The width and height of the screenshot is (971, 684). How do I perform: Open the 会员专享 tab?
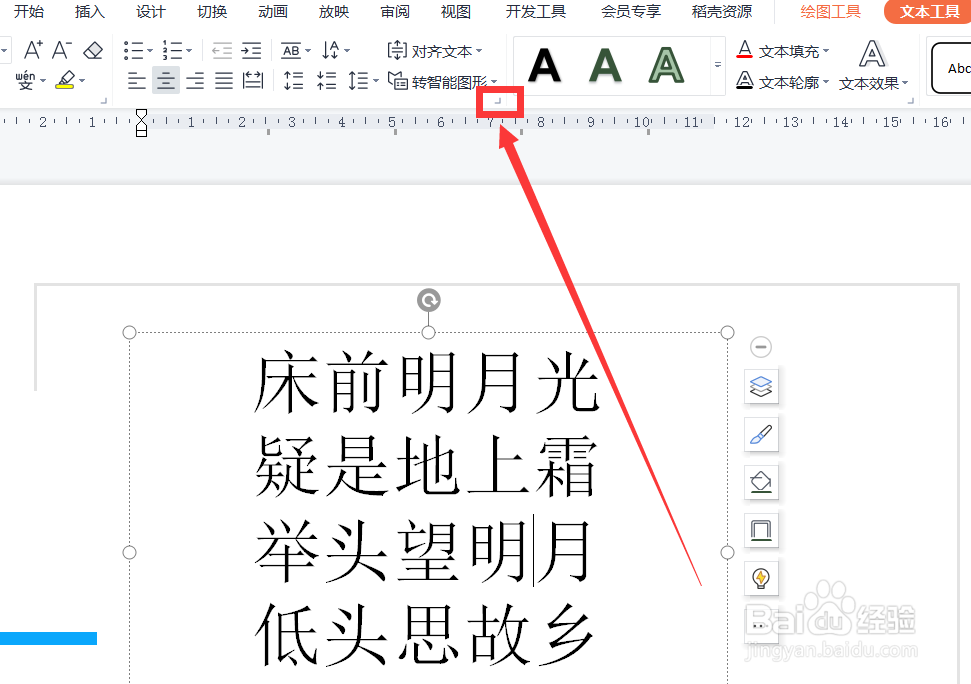pos(630,11)
